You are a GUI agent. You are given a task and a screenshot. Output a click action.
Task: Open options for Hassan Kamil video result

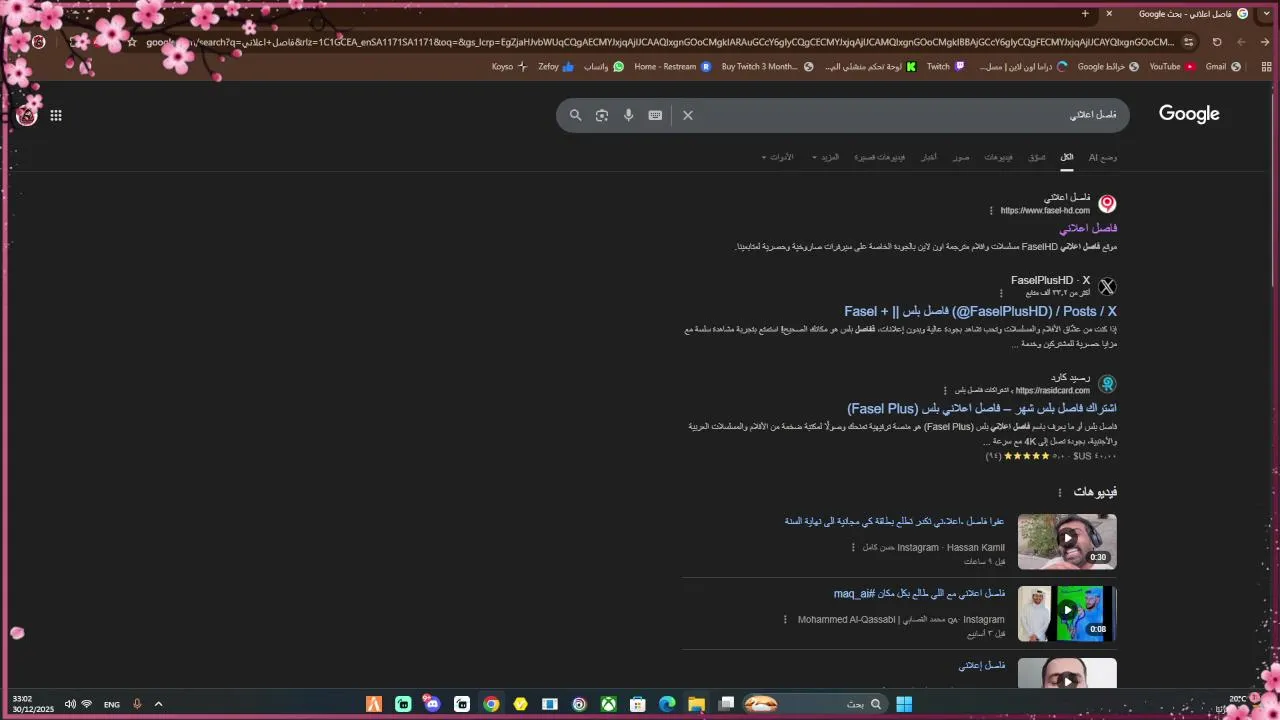coord(853,547)
